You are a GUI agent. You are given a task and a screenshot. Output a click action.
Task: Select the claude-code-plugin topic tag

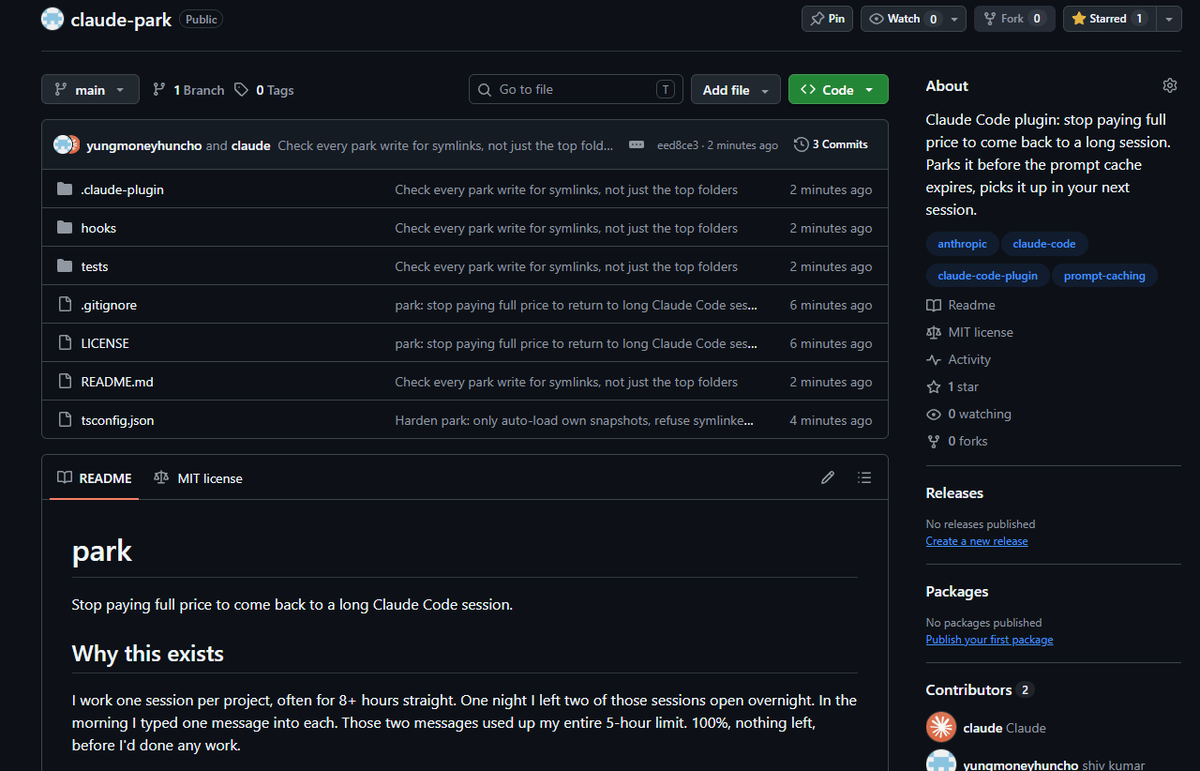click(x=988, y=276)
